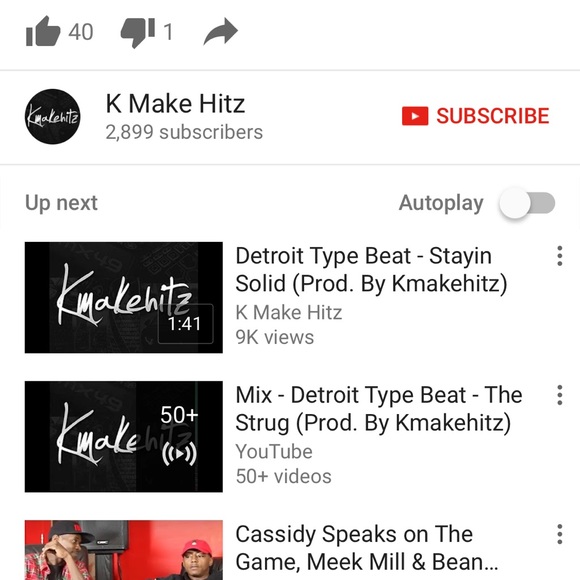Open Cassidy interview video thumbnail

124,550
